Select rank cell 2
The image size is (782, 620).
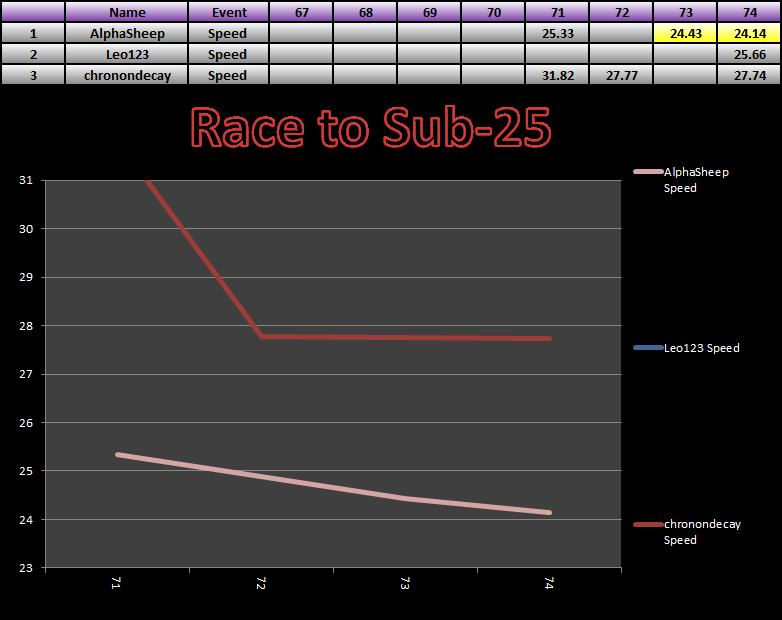pos(33,54)
